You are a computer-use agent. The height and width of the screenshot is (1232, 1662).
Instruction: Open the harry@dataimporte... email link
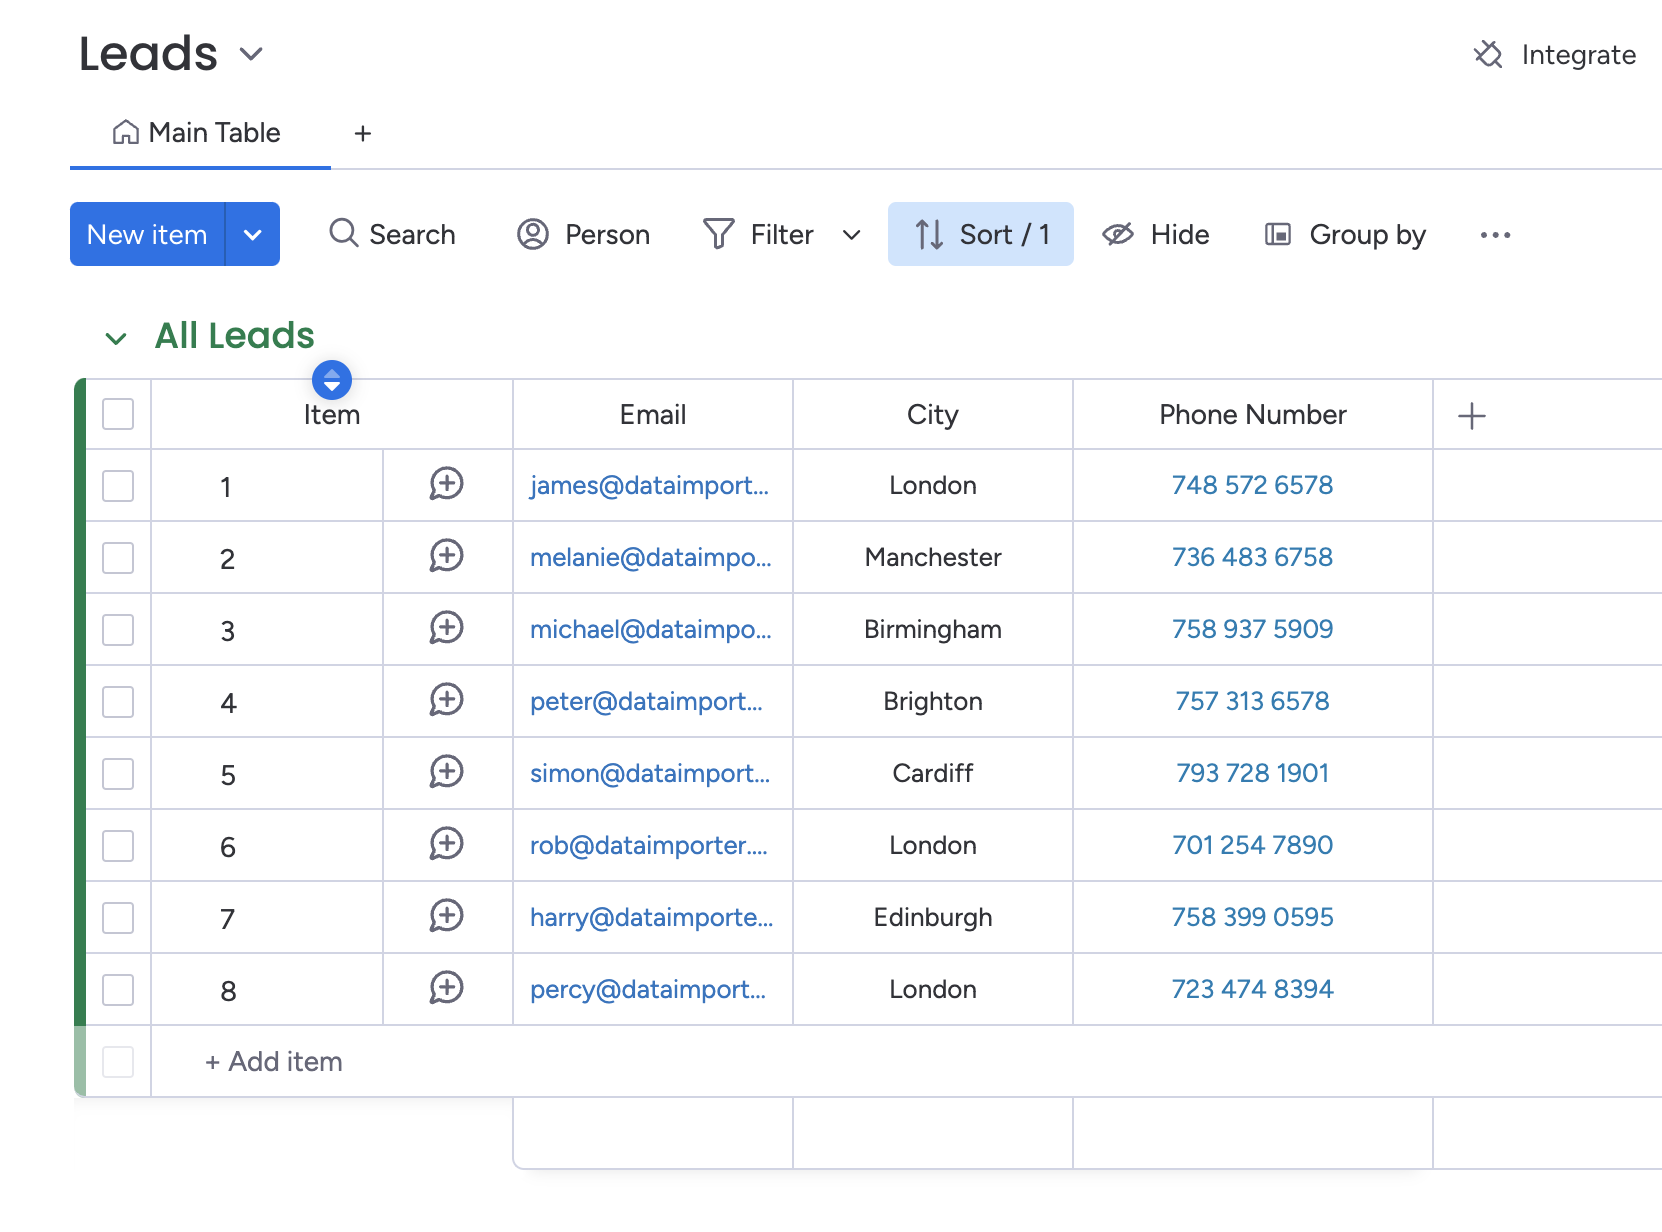652,917
